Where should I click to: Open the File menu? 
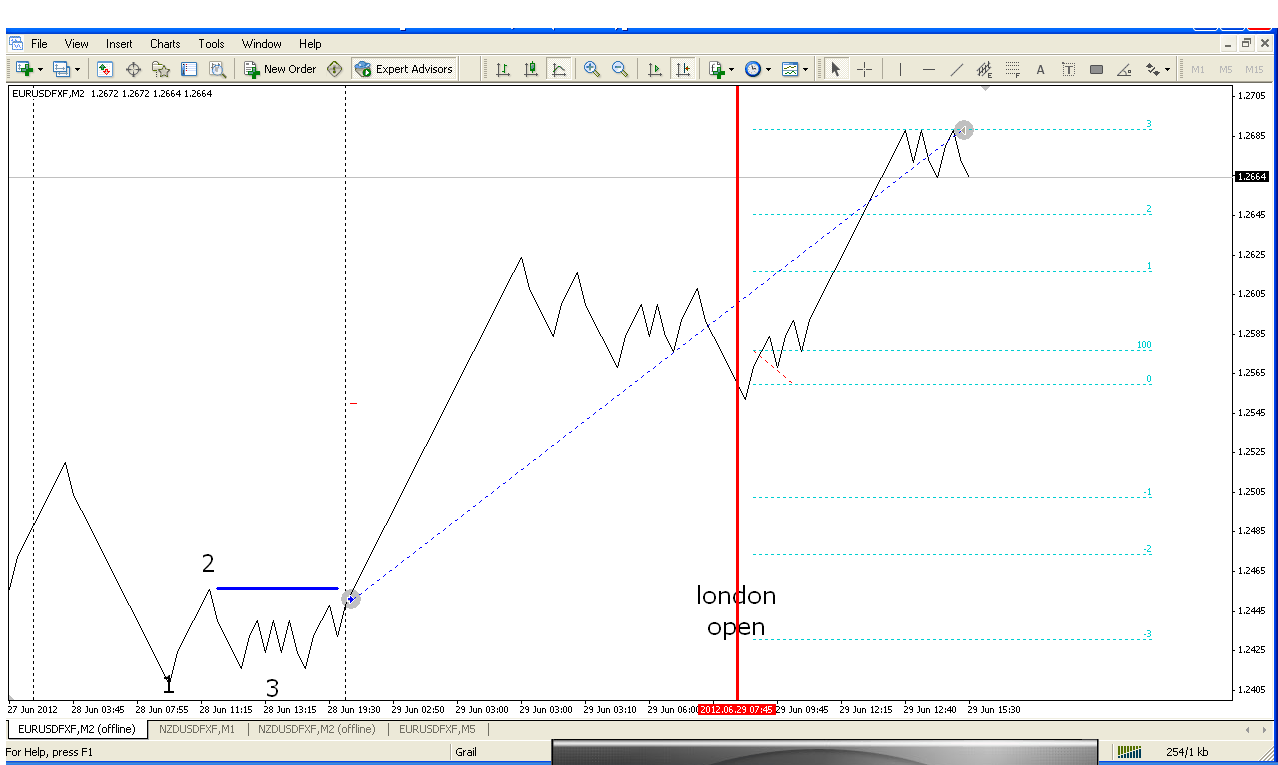pyautogui.click(x=39, y=44)
